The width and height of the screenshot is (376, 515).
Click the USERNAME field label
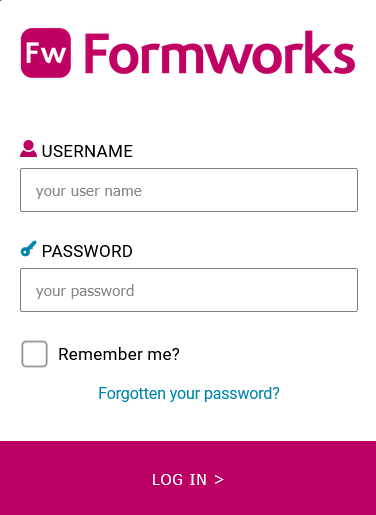(x=87, y=151)
